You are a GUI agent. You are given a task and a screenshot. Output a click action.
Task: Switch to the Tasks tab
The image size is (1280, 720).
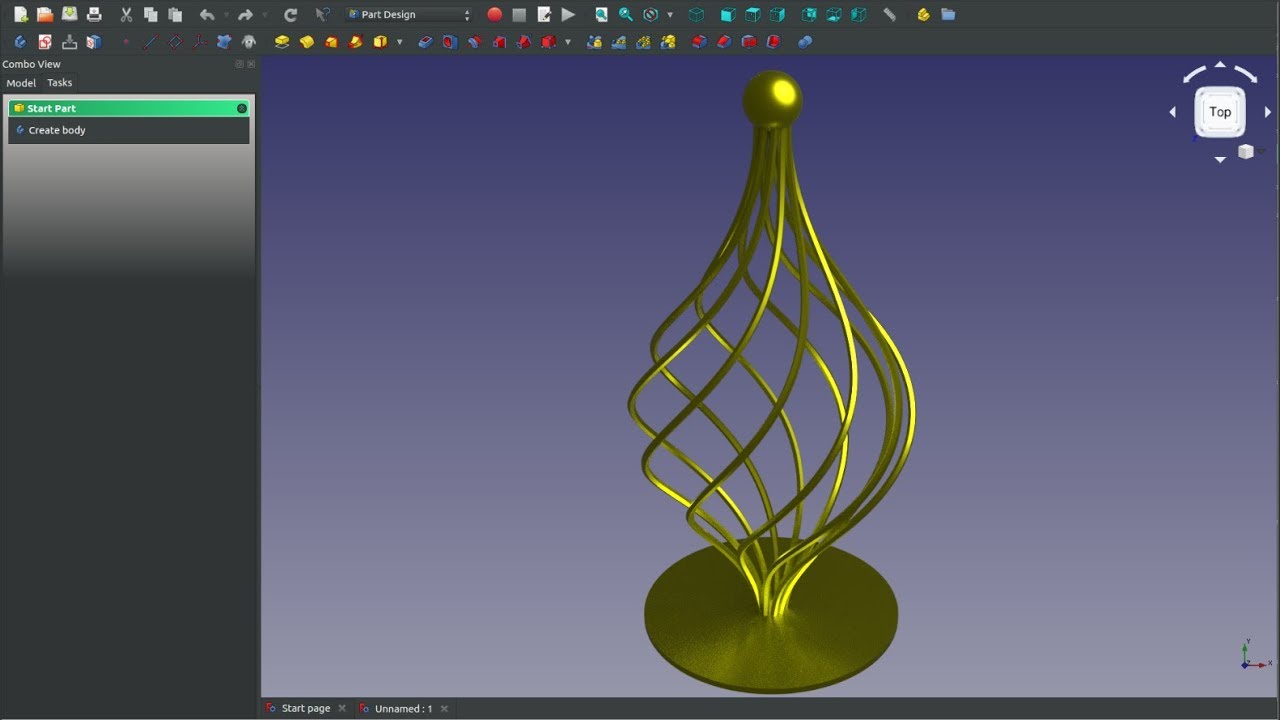pyautogui.click(x=60, y=83)
